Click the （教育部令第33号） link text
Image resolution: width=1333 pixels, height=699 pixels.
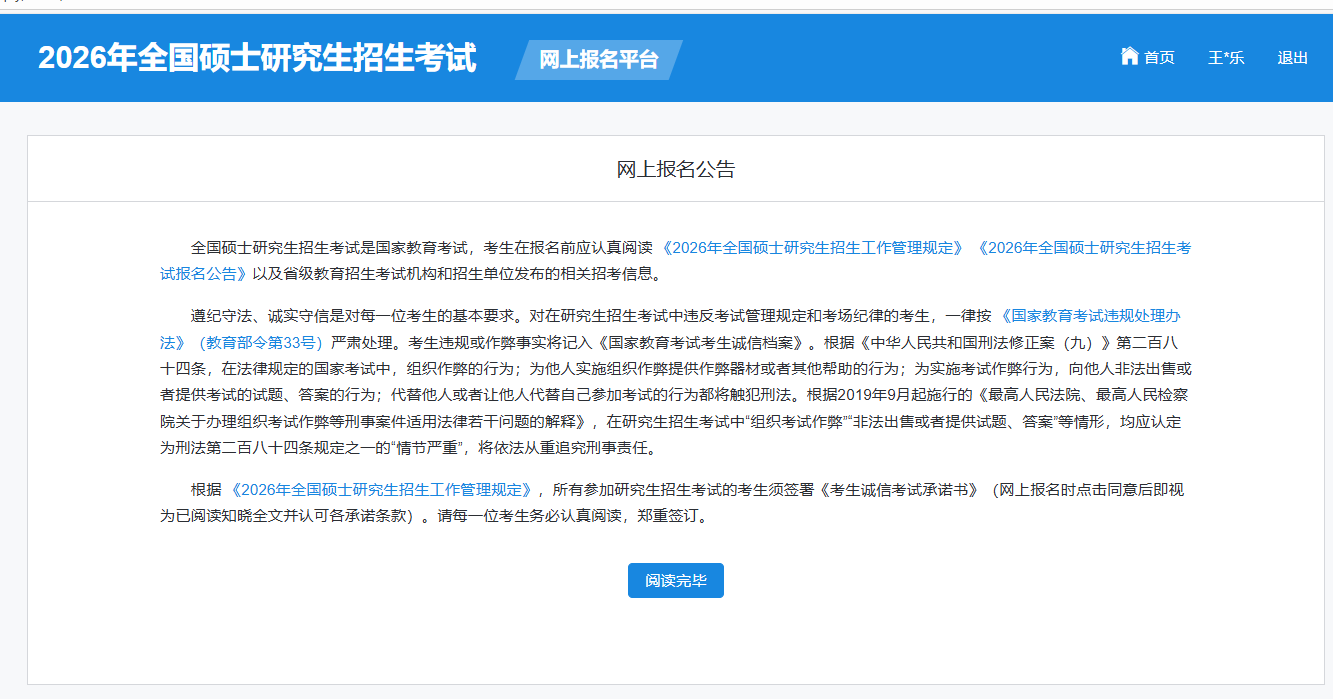pyautogui.click(x=257, y=343)
